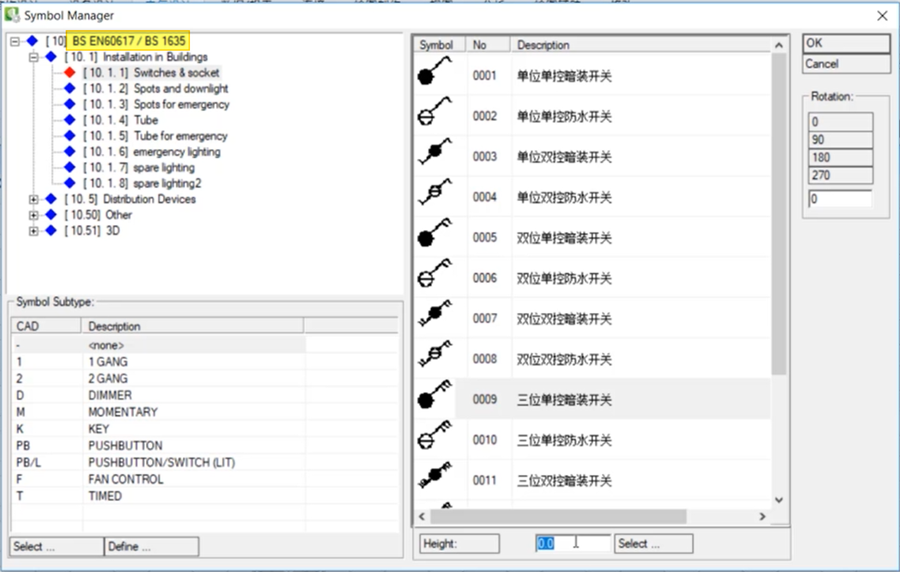Click blue diamond icon beside 3D node

pyautogui.click(x=51, y=231)
